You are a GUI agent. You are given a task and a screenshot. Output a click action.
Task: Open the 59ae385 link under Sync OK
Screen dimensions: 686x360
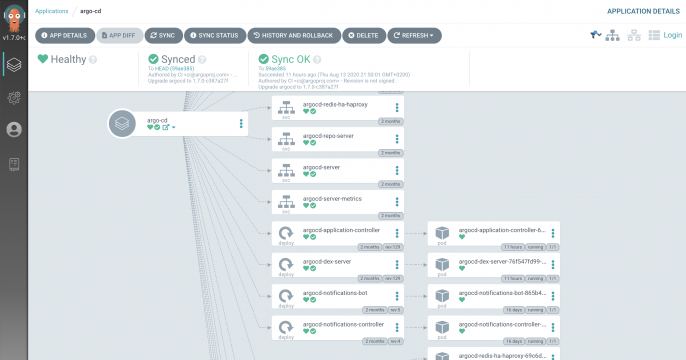pos(276,69)
